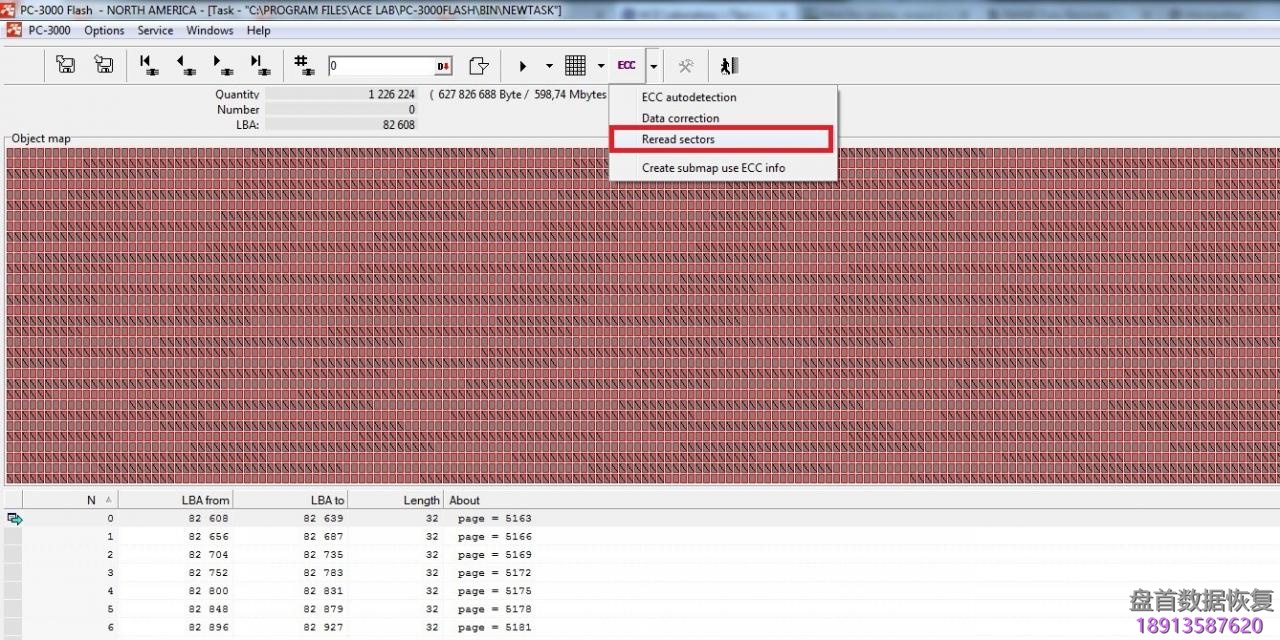Select Data correction menu entry
The width and height of the screenshot is (1280, 640).
[680, 118]
